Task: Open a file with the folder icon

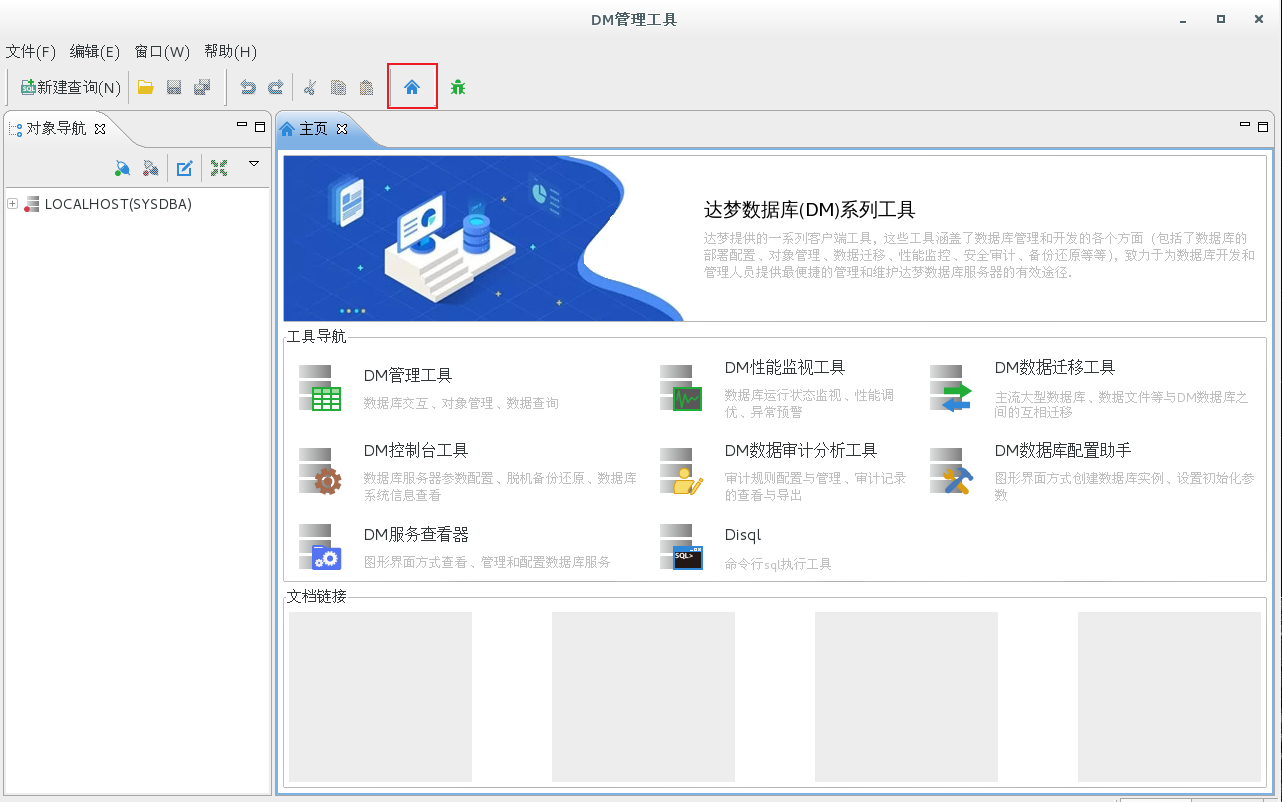Action: [x=146, y=88]
